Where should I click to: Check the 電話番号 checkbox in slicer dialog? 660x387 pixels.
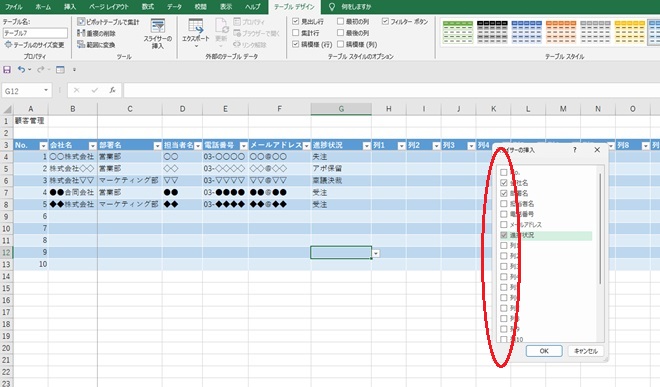point(503,214)
